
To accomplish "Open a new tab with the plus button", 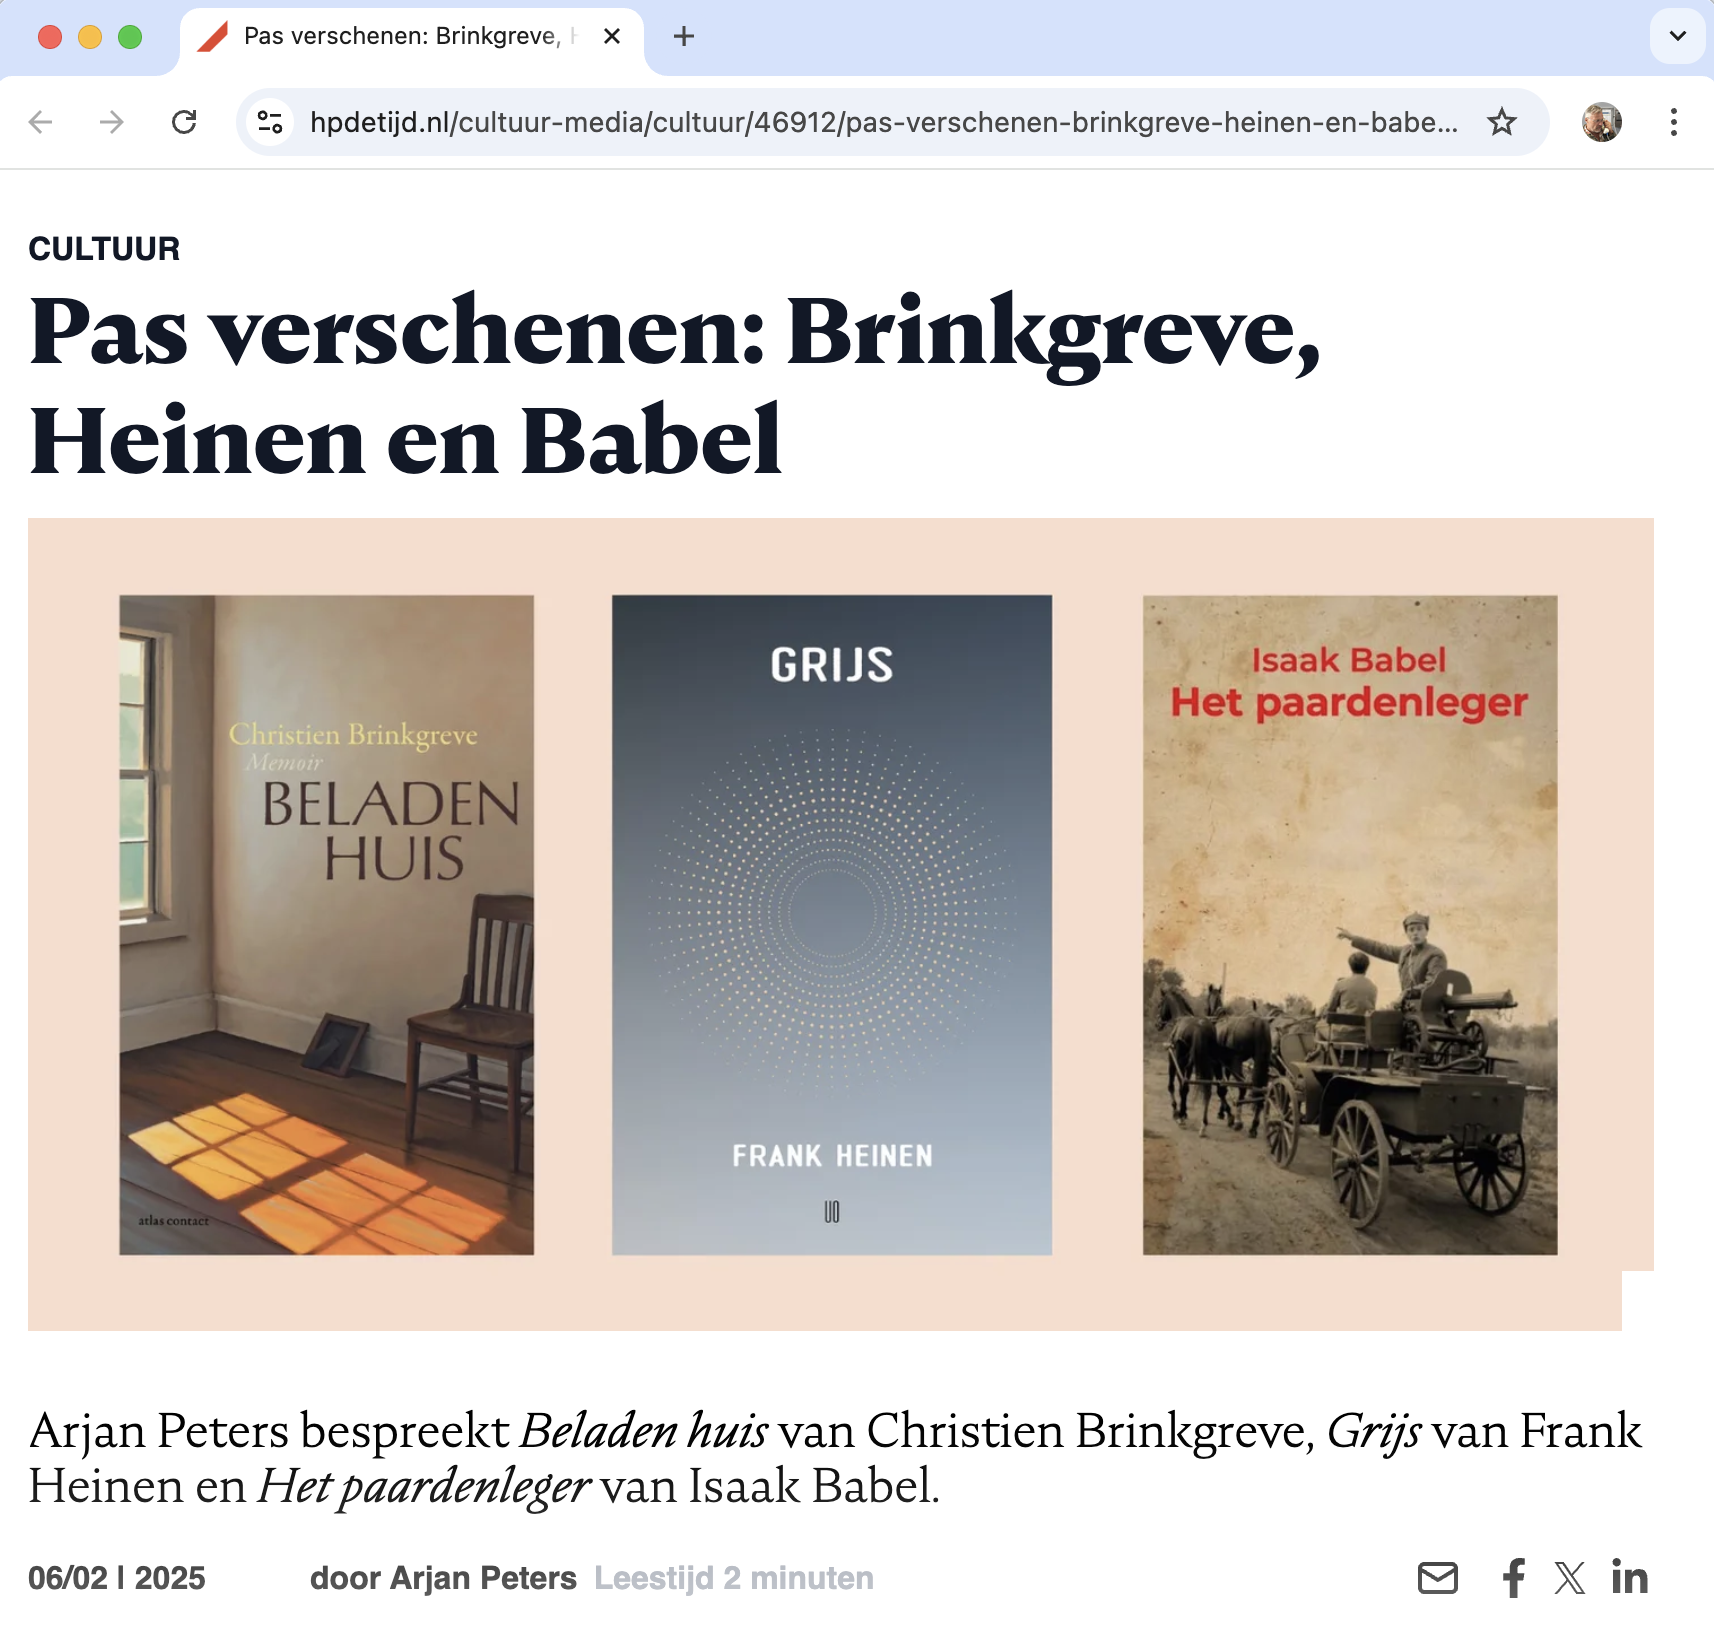I will coord(684,37).
